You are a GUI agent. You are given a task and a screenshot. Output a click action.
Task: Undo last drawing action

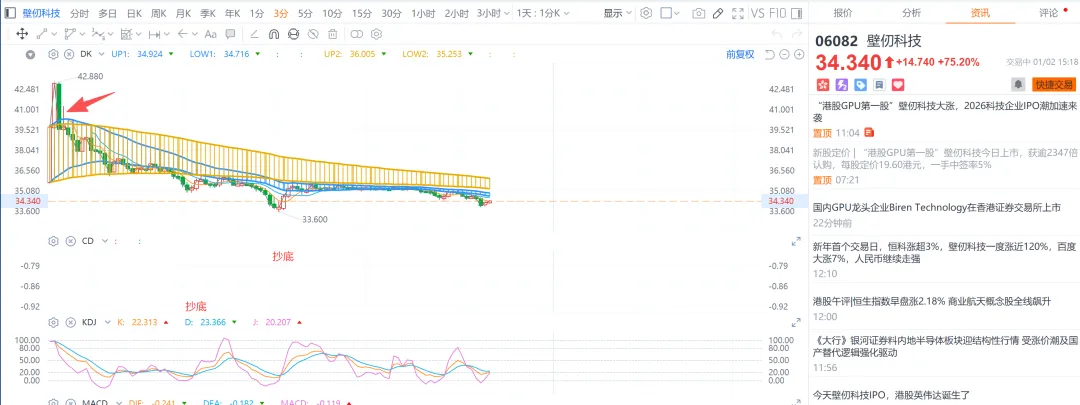tap(776, 33)
